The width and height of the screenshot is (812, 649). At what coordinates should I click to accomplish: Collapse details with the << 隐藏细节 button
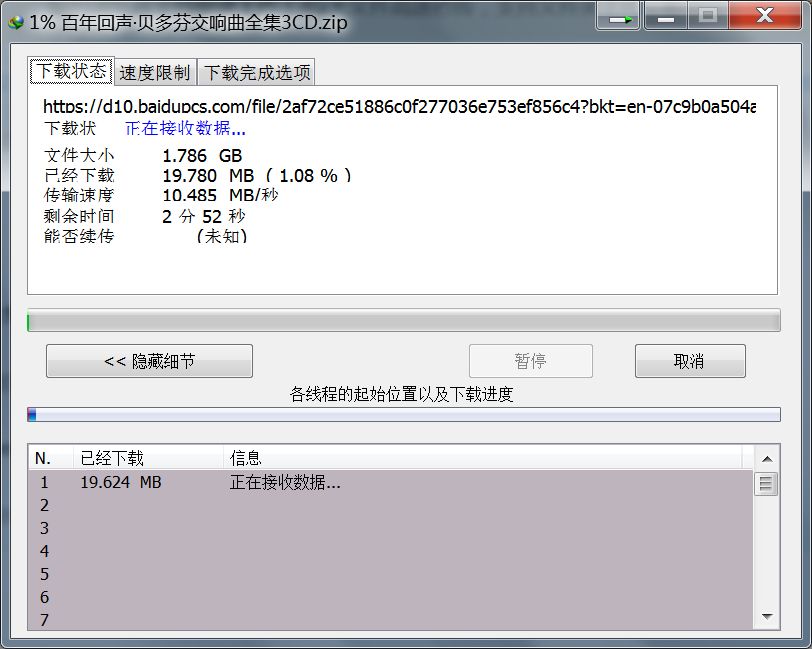coord(149,361)
